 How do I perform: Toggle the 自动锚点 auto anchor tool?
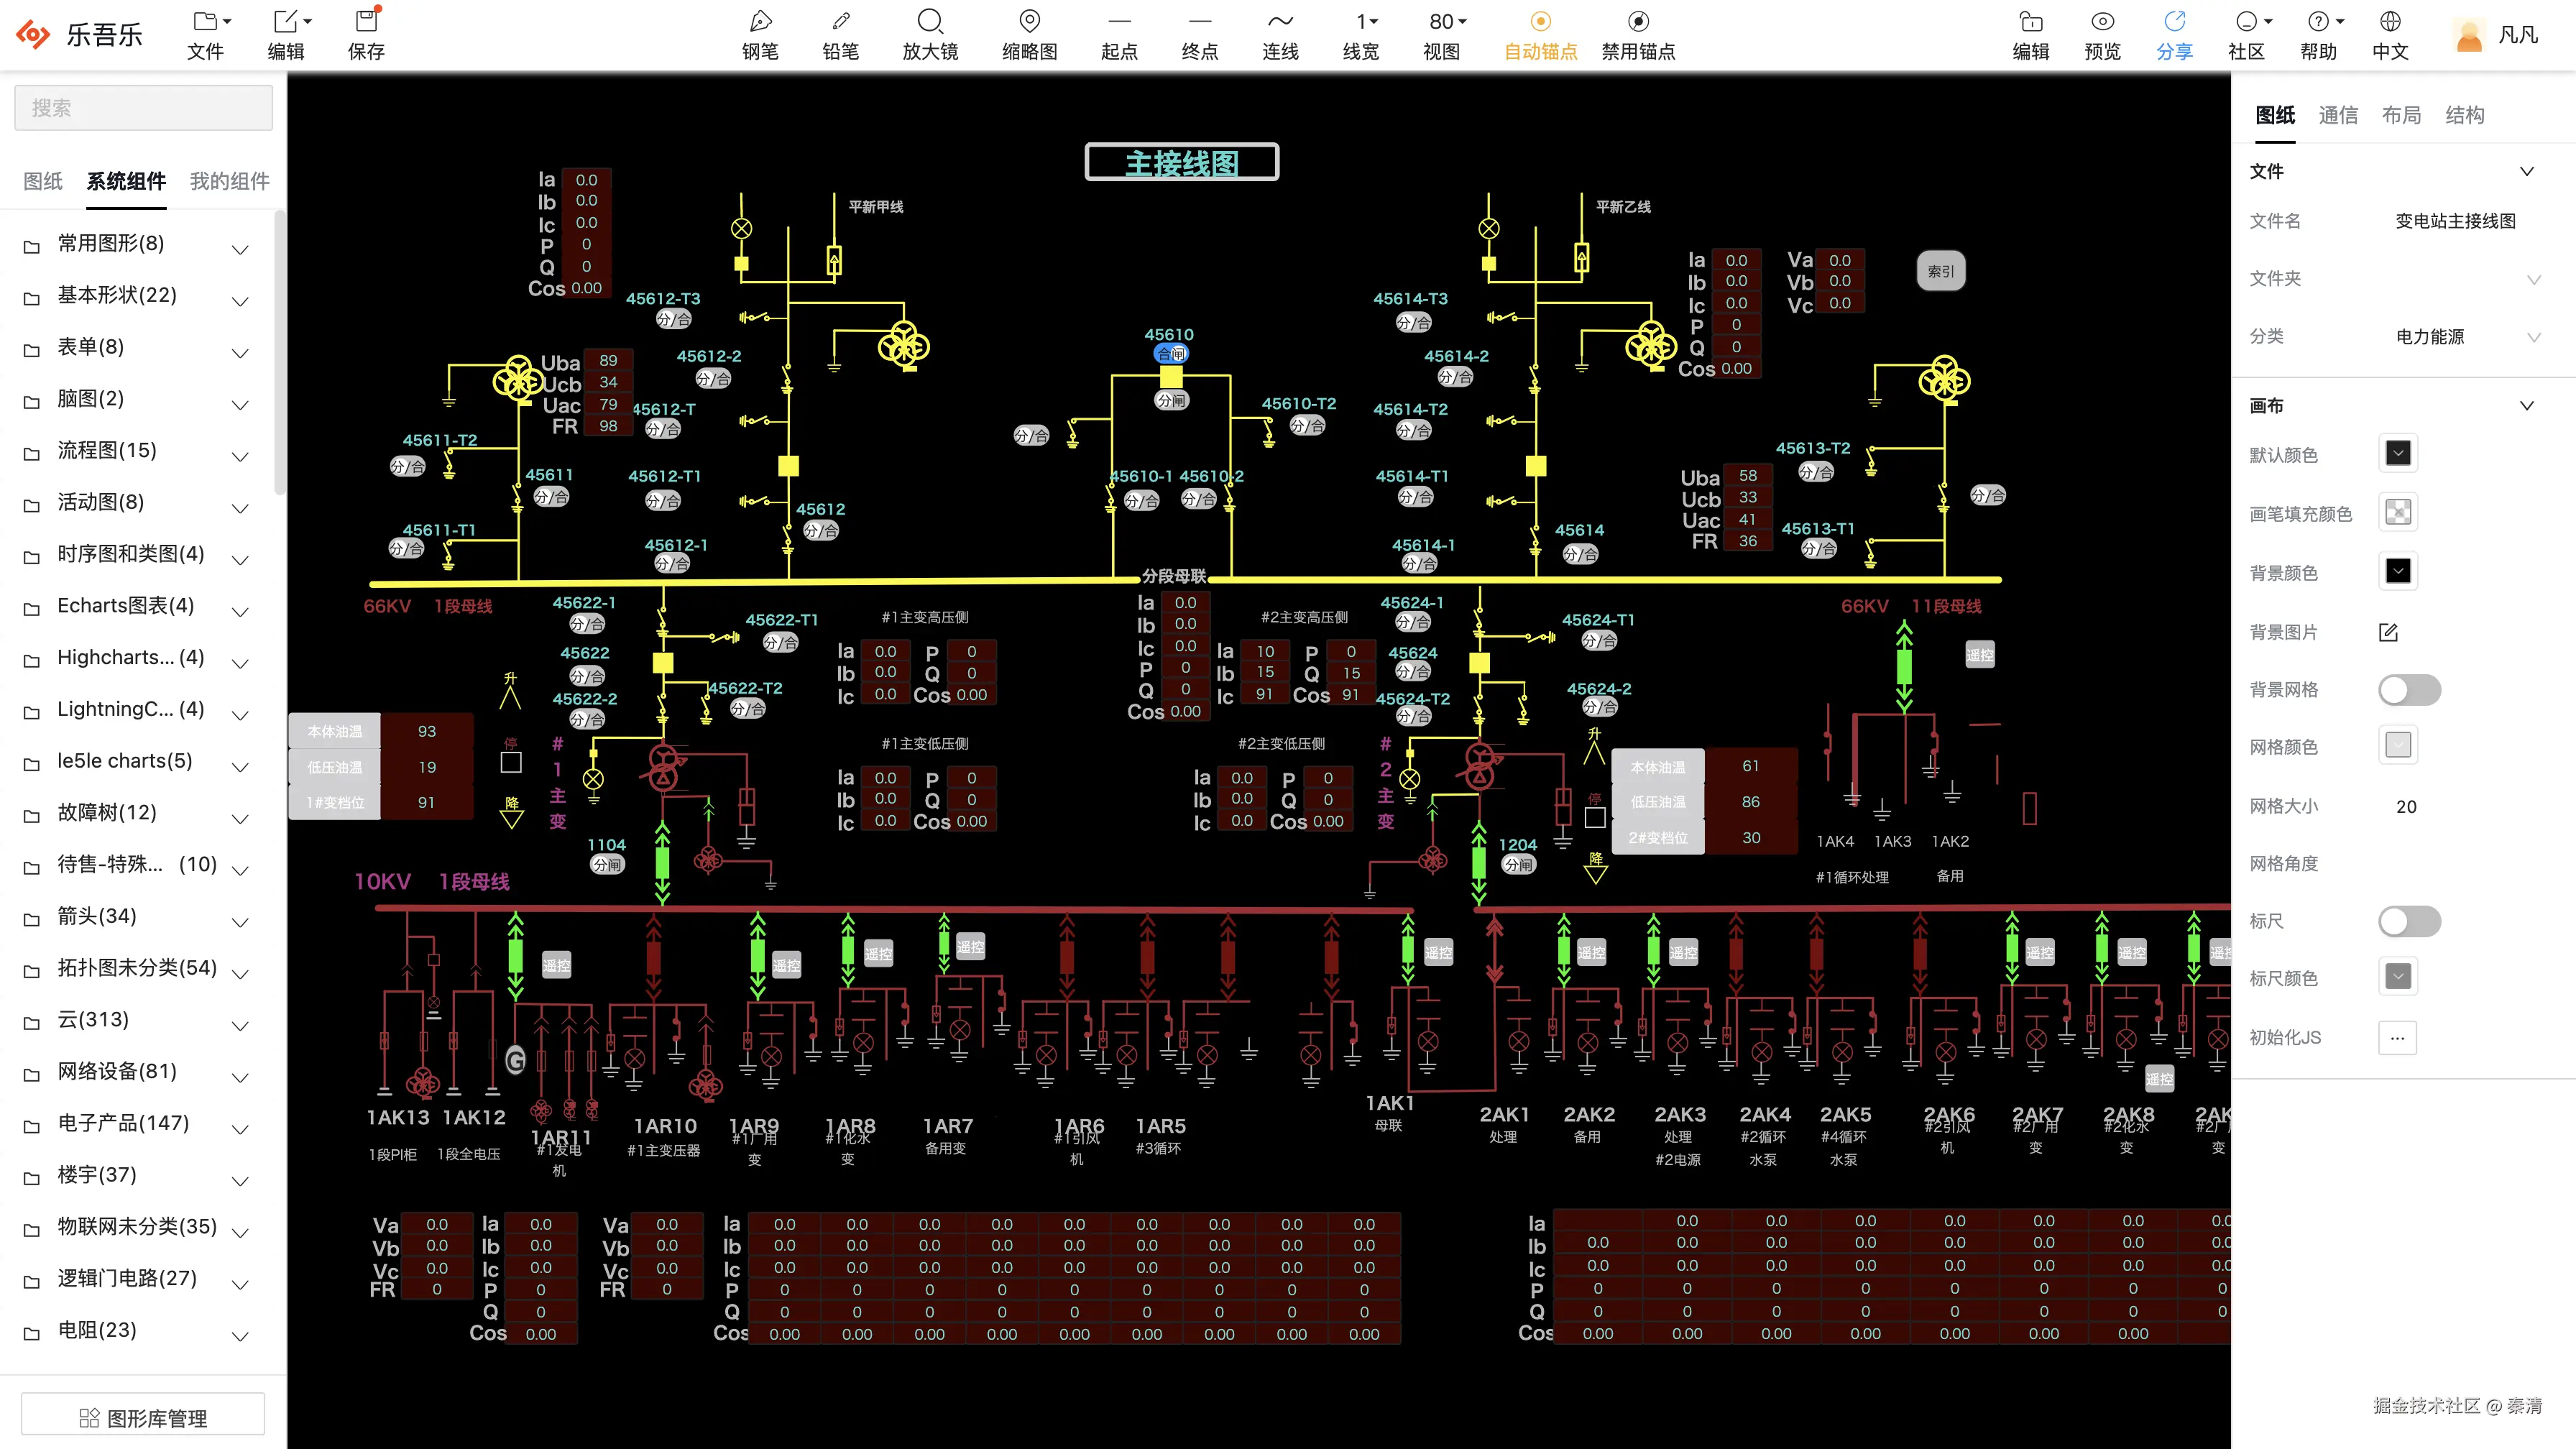click(1540, 22)
